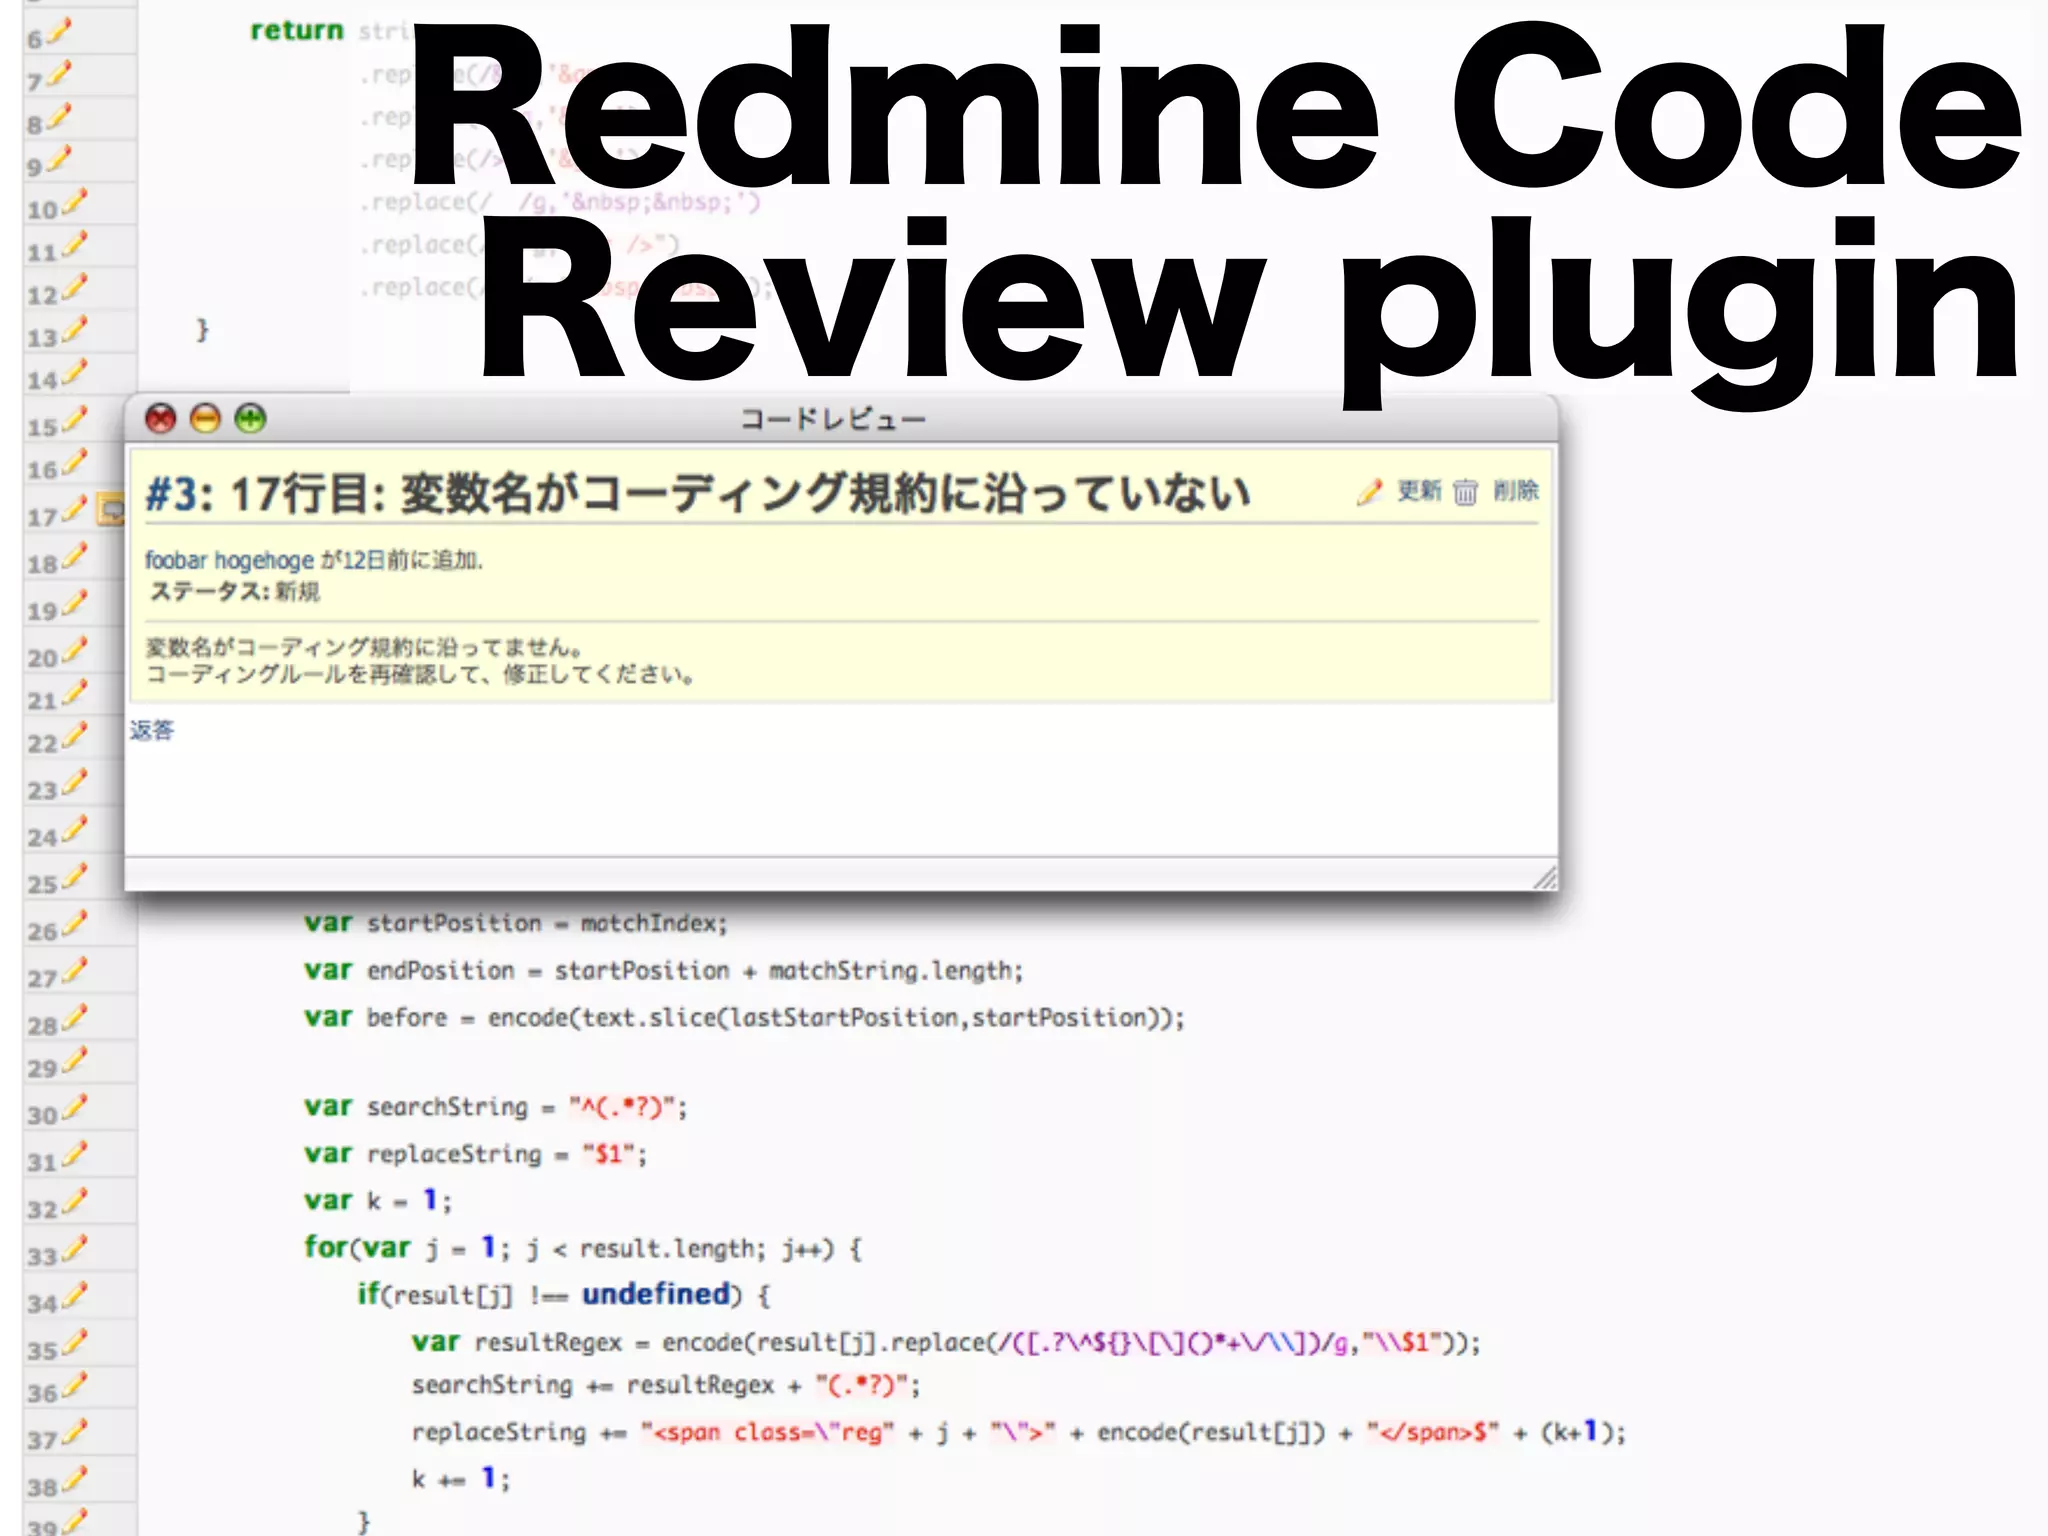The height and width of the screenshot is (1536, 2048).
Task: Close the コードレビュー dialog with red button
Action: [x=160, y=418]
